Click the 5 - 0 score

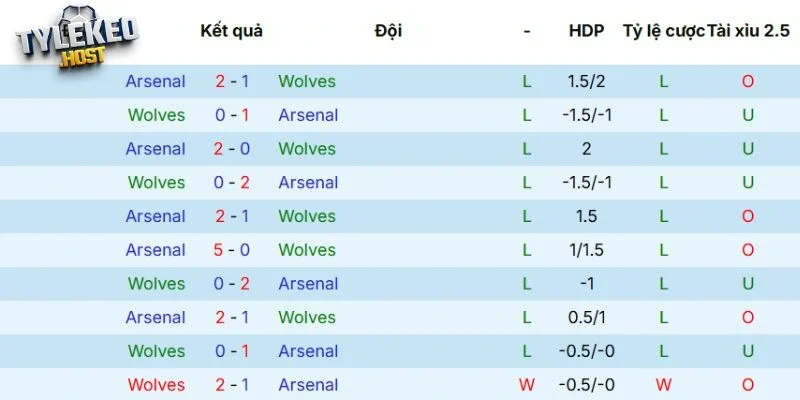pos(232,250)
